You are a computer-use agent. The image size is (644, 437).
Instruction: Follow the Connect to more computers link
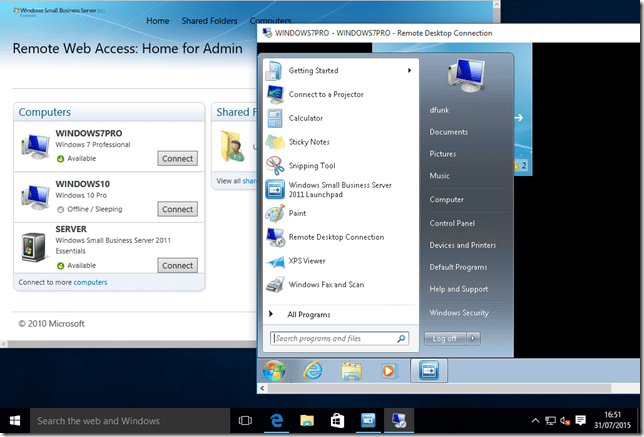(x=90, y=282)
